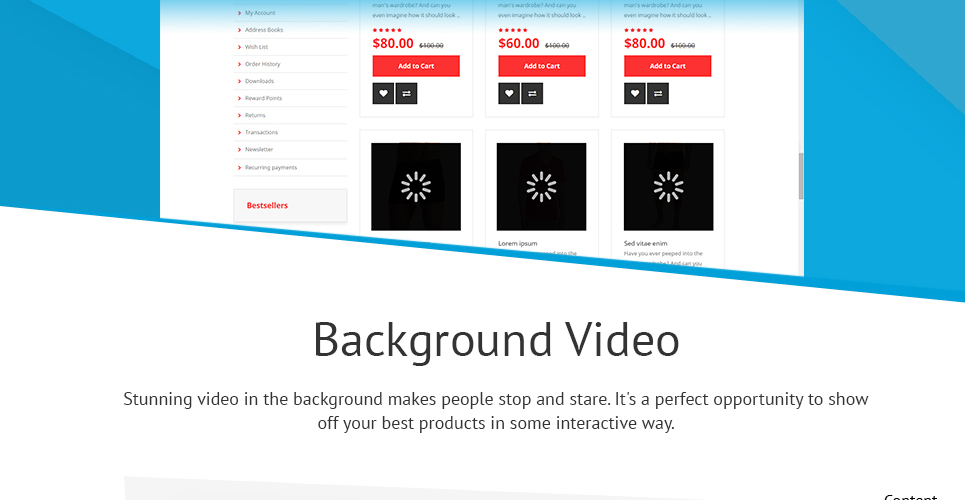Click the red arrow beside Wish List

(x=239, y=47)
